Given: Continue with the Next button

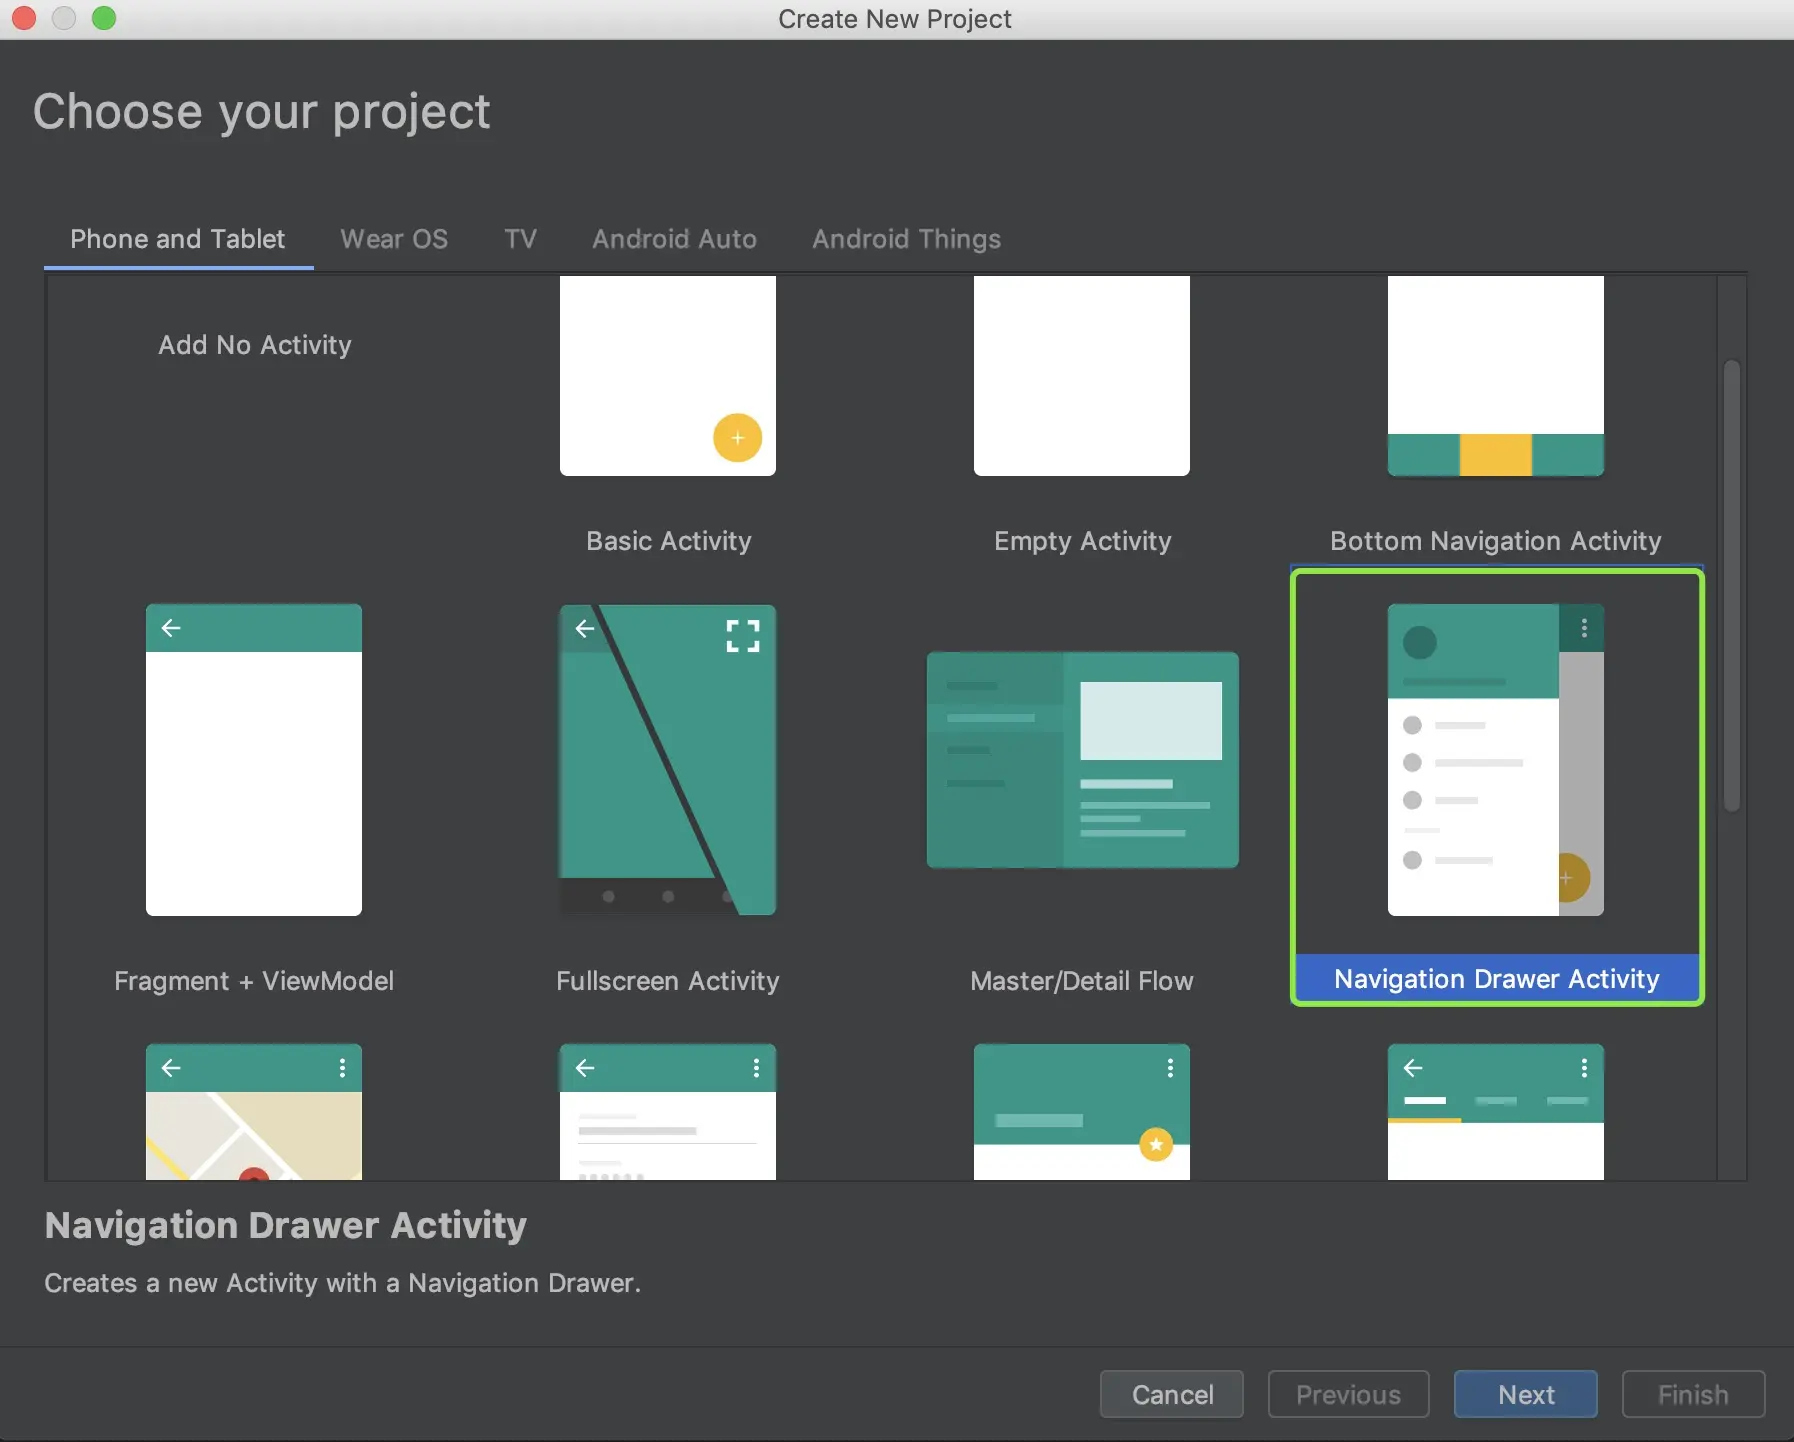Looking at the screenshot, I should (1526, 1394).
